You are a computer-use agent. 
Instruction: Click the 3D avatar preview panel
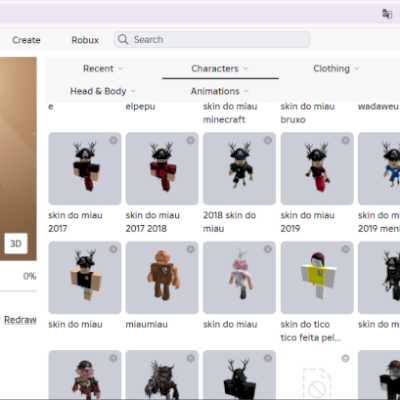pyautogui.click(x=18, y=158)
